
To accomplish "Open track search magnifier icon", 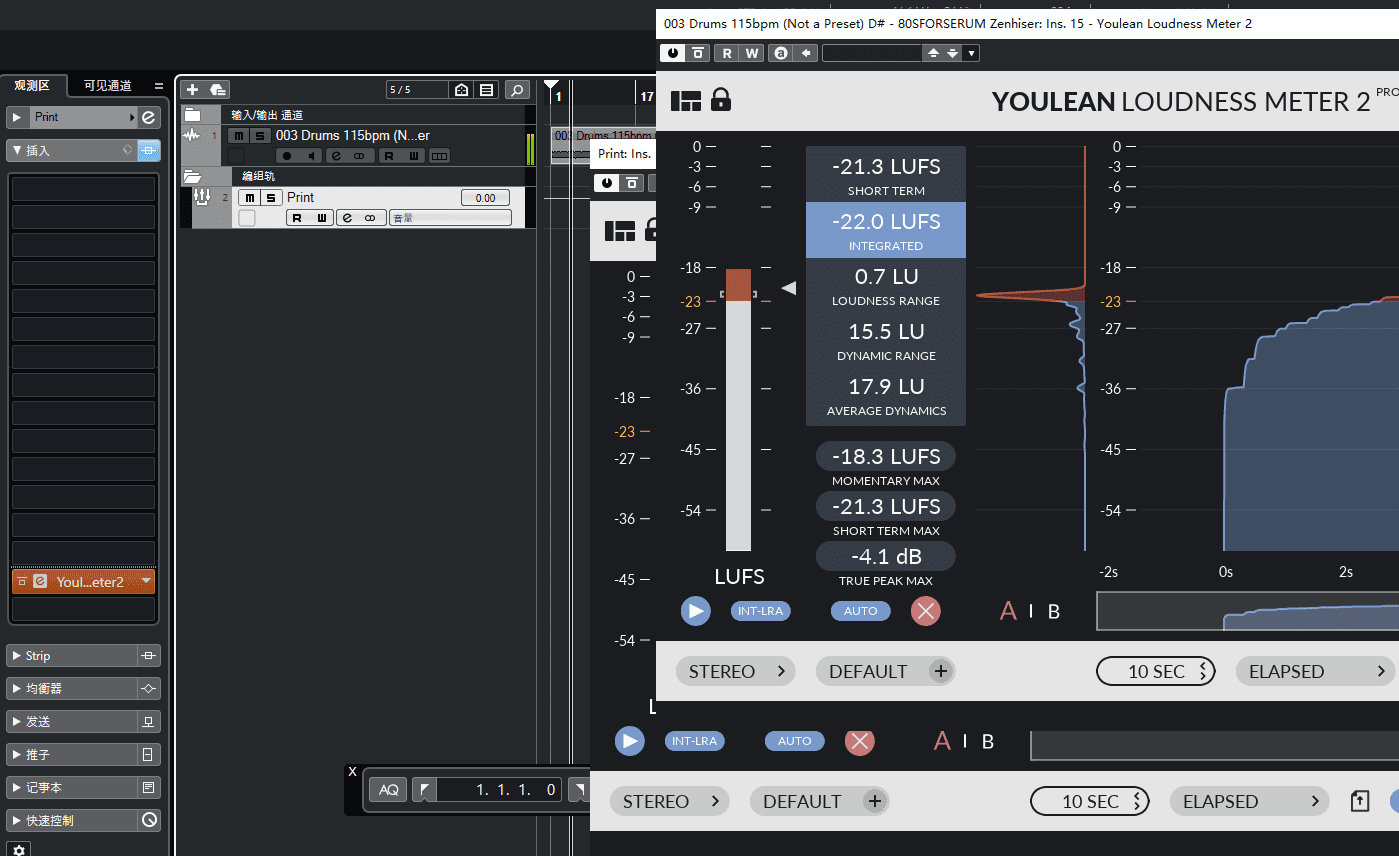I will click(x=517, y=90).
